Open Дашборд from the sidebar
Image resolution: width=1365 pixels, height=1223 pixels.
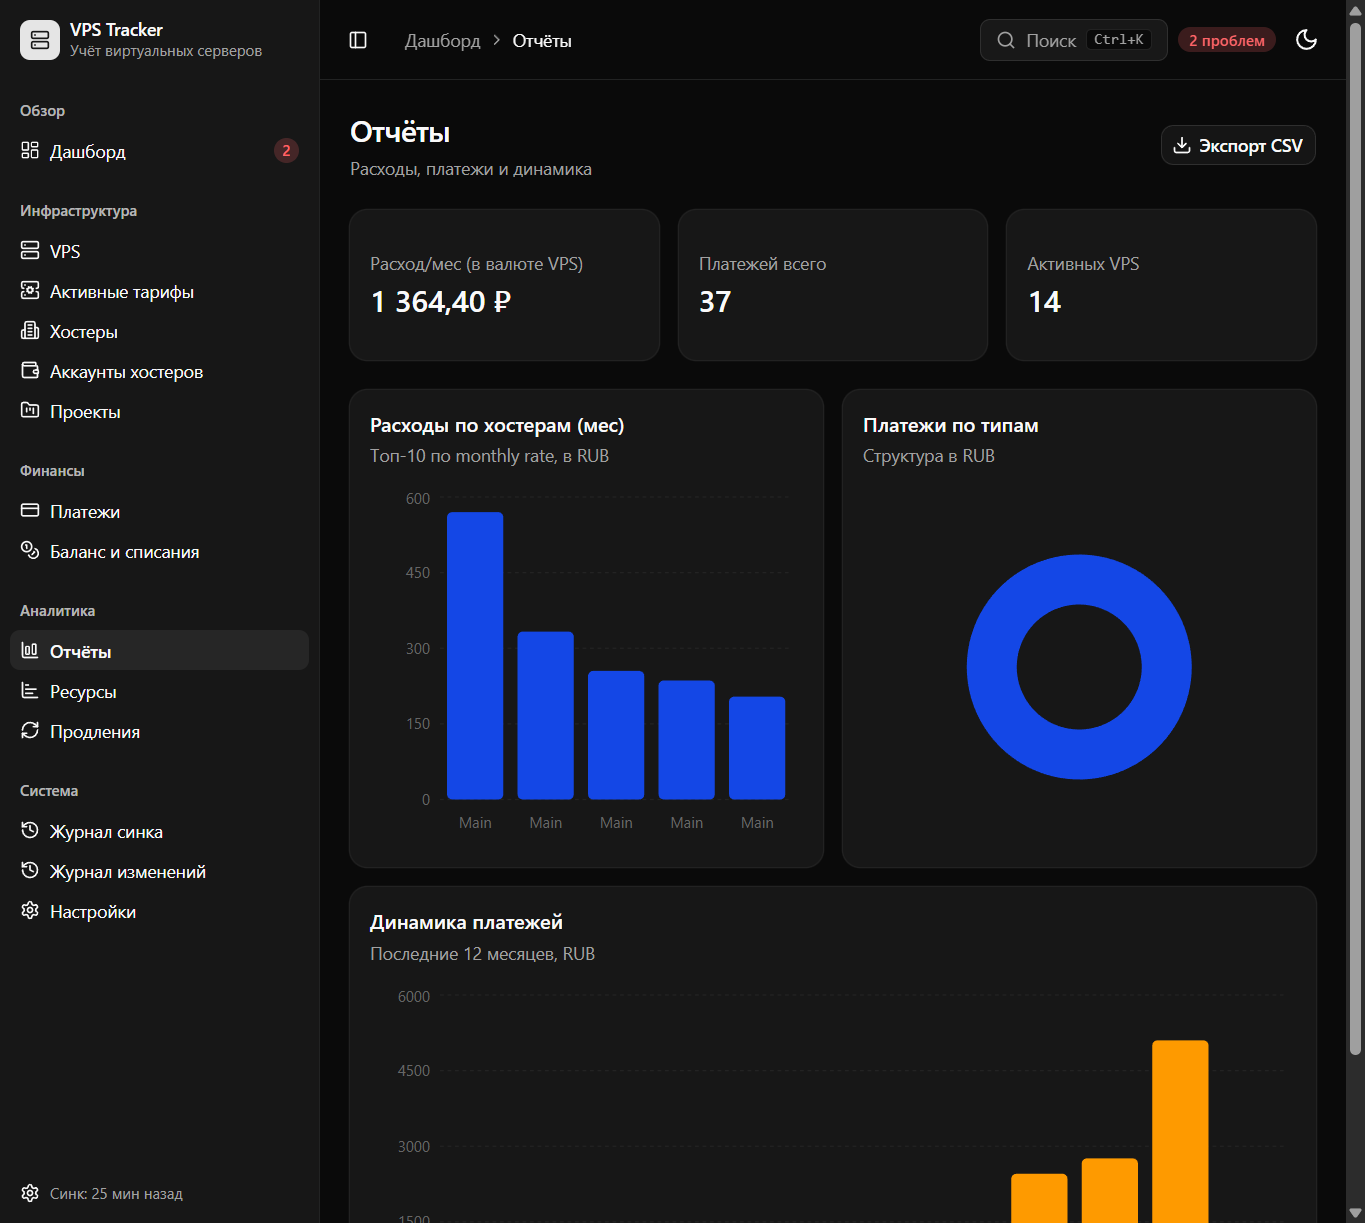tap(159, 151)
